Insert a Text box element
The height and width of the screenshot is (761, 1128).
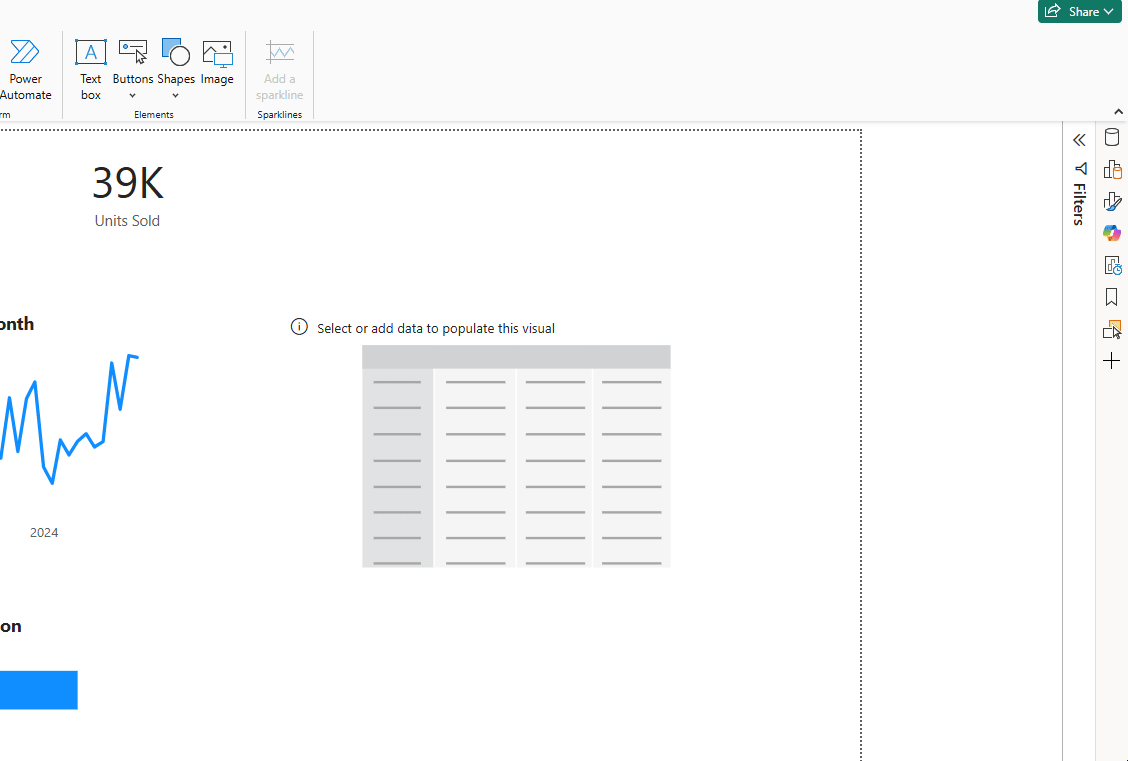(x=91, y=70)
